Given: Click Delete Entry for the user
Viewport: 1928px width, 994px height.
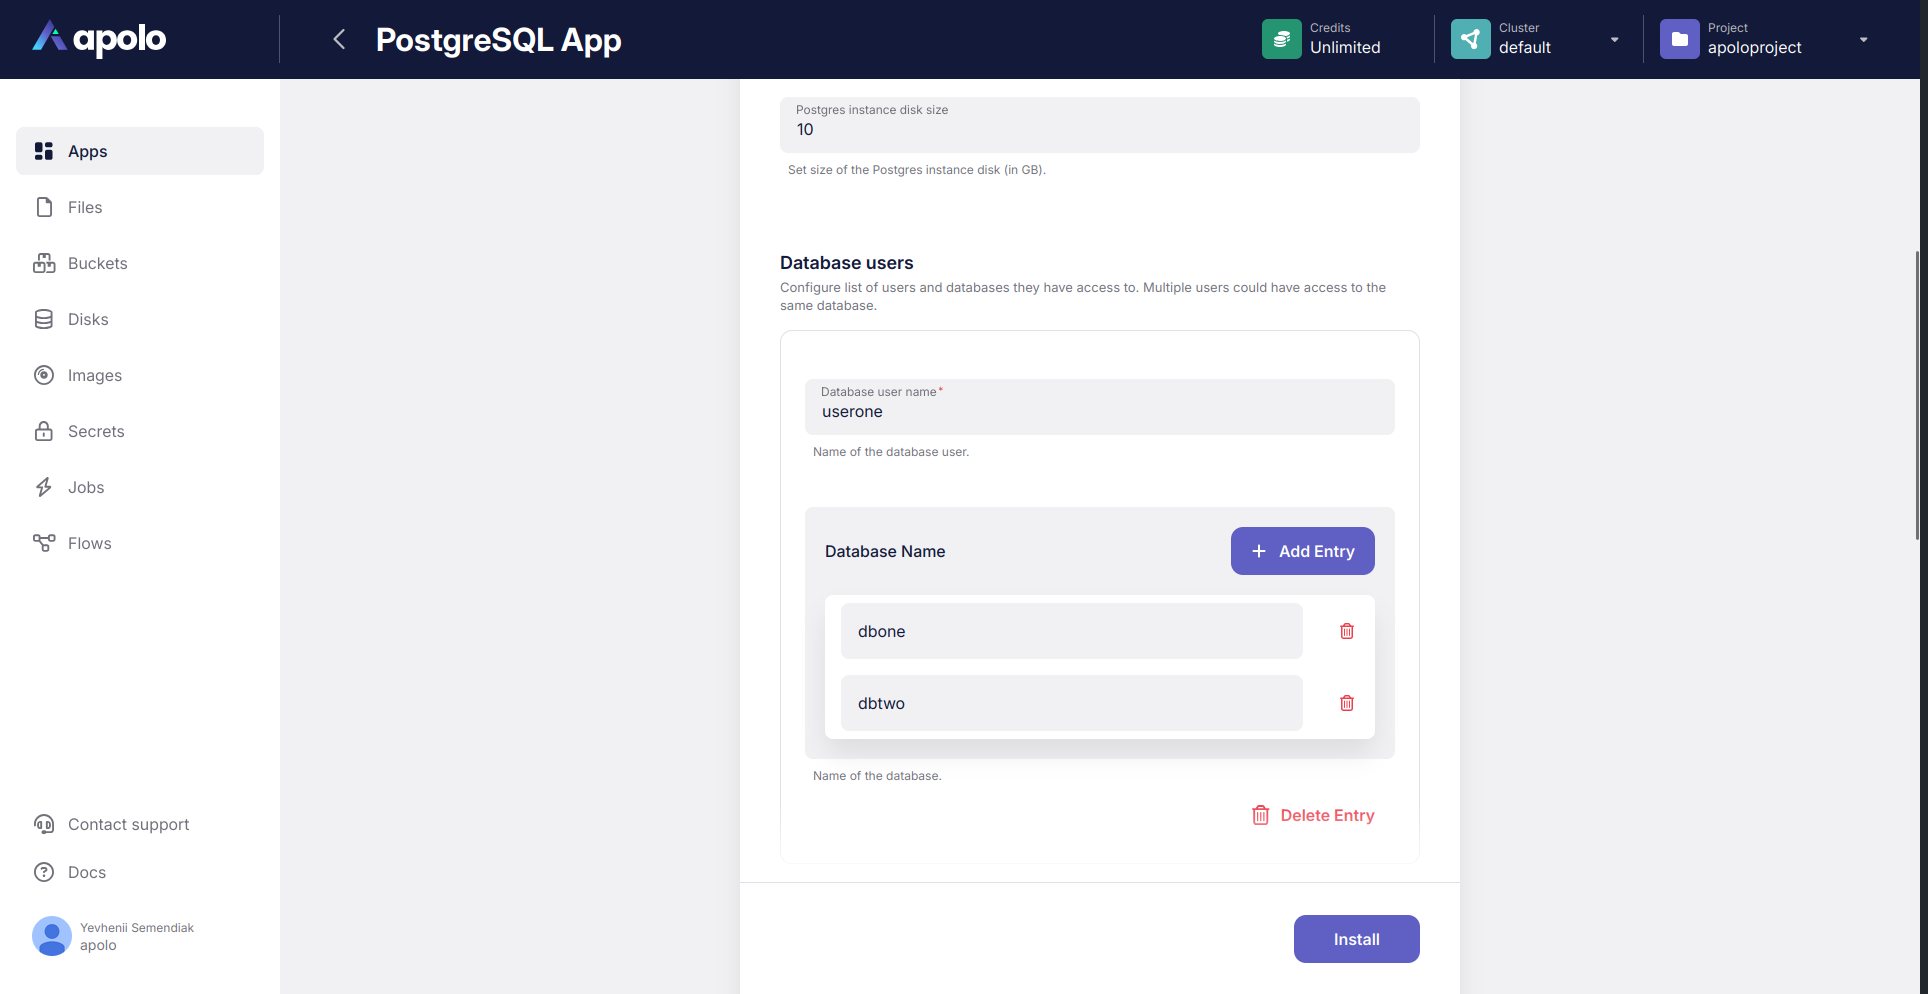Looking at the screenshot, I should (1313, 815).
